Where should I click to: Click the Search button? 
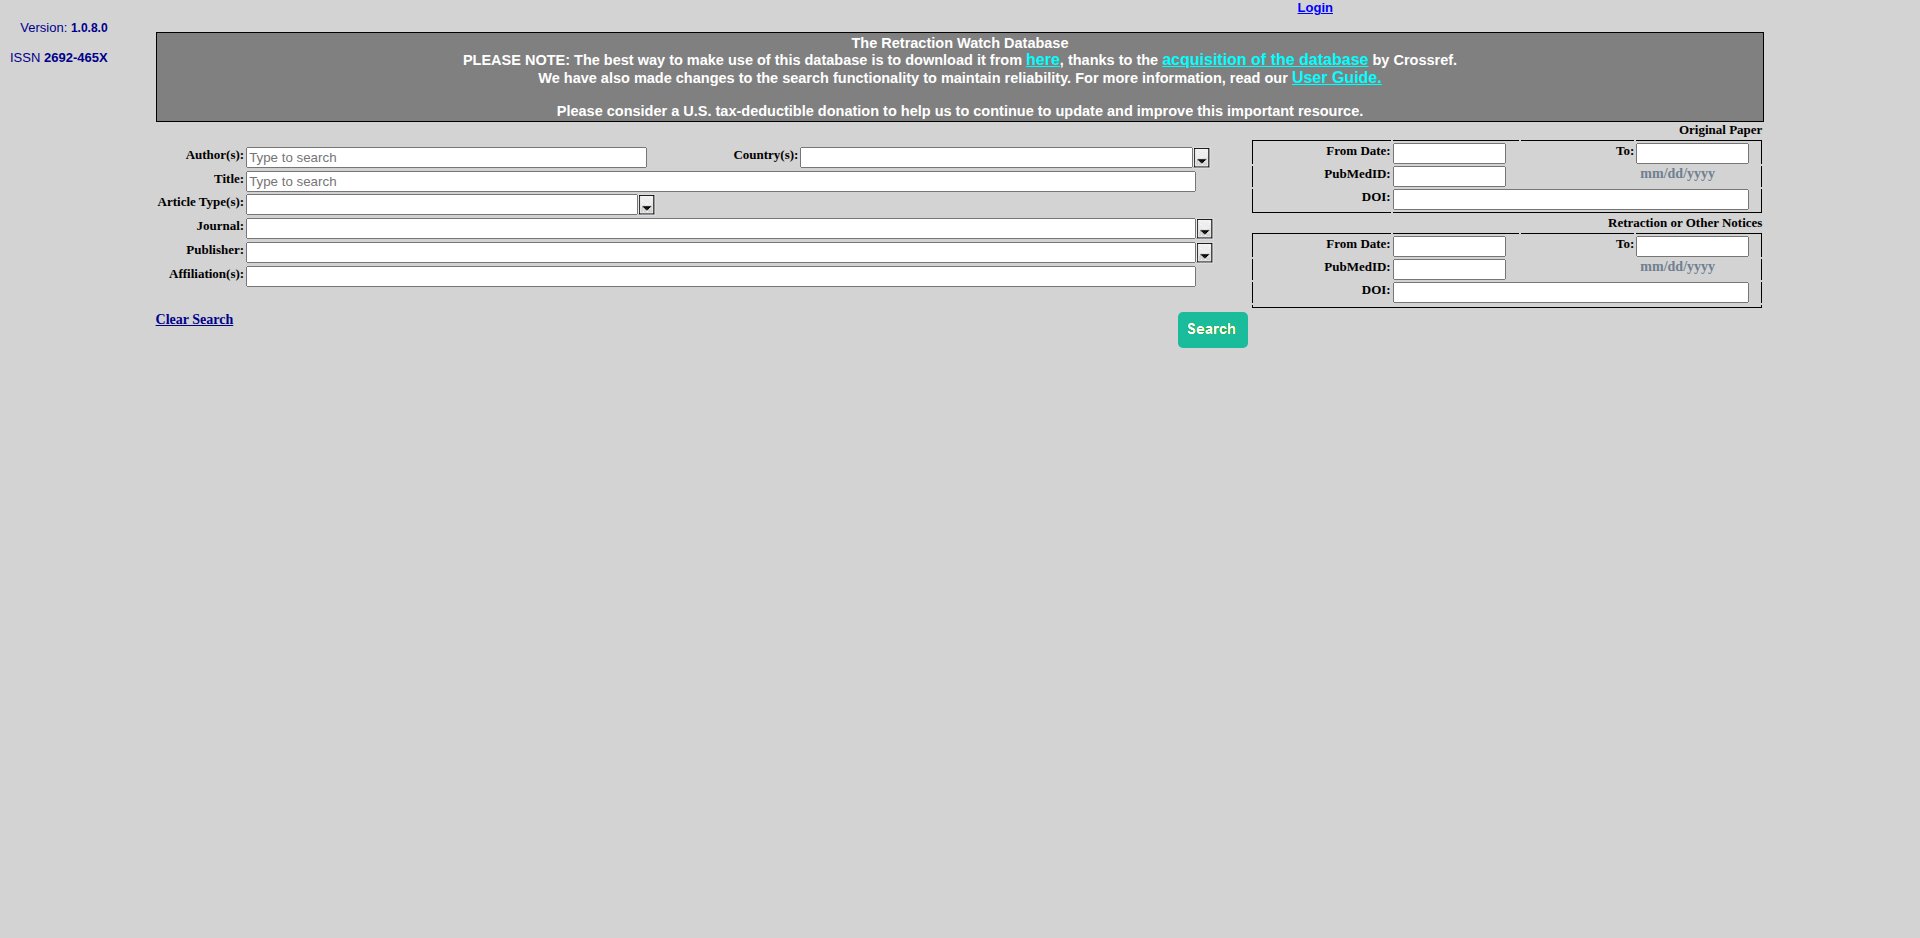[1212, 330]
